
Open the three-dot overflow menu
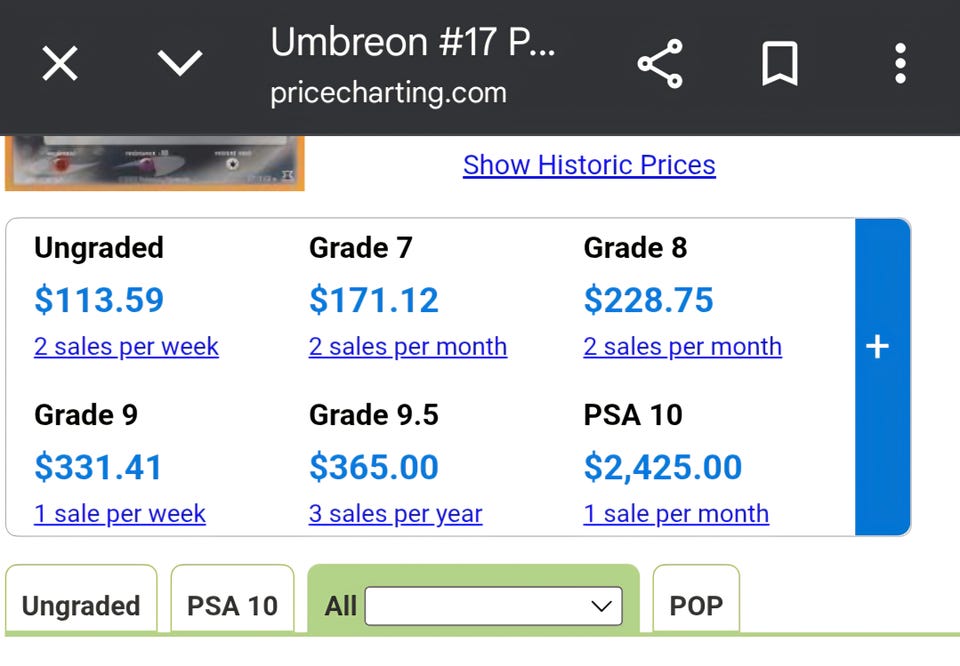pyautogui.click(x=900, y=64)
